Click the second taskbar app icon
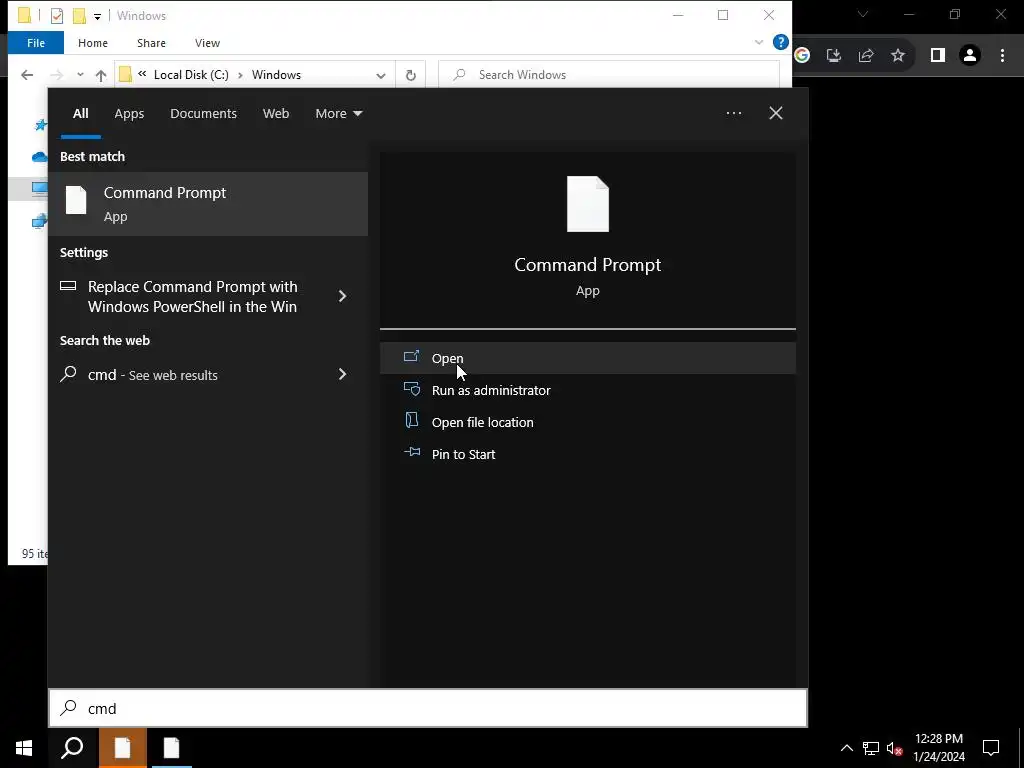The width and height of the screenshot is (1024, 768). (x=171, y=748)
